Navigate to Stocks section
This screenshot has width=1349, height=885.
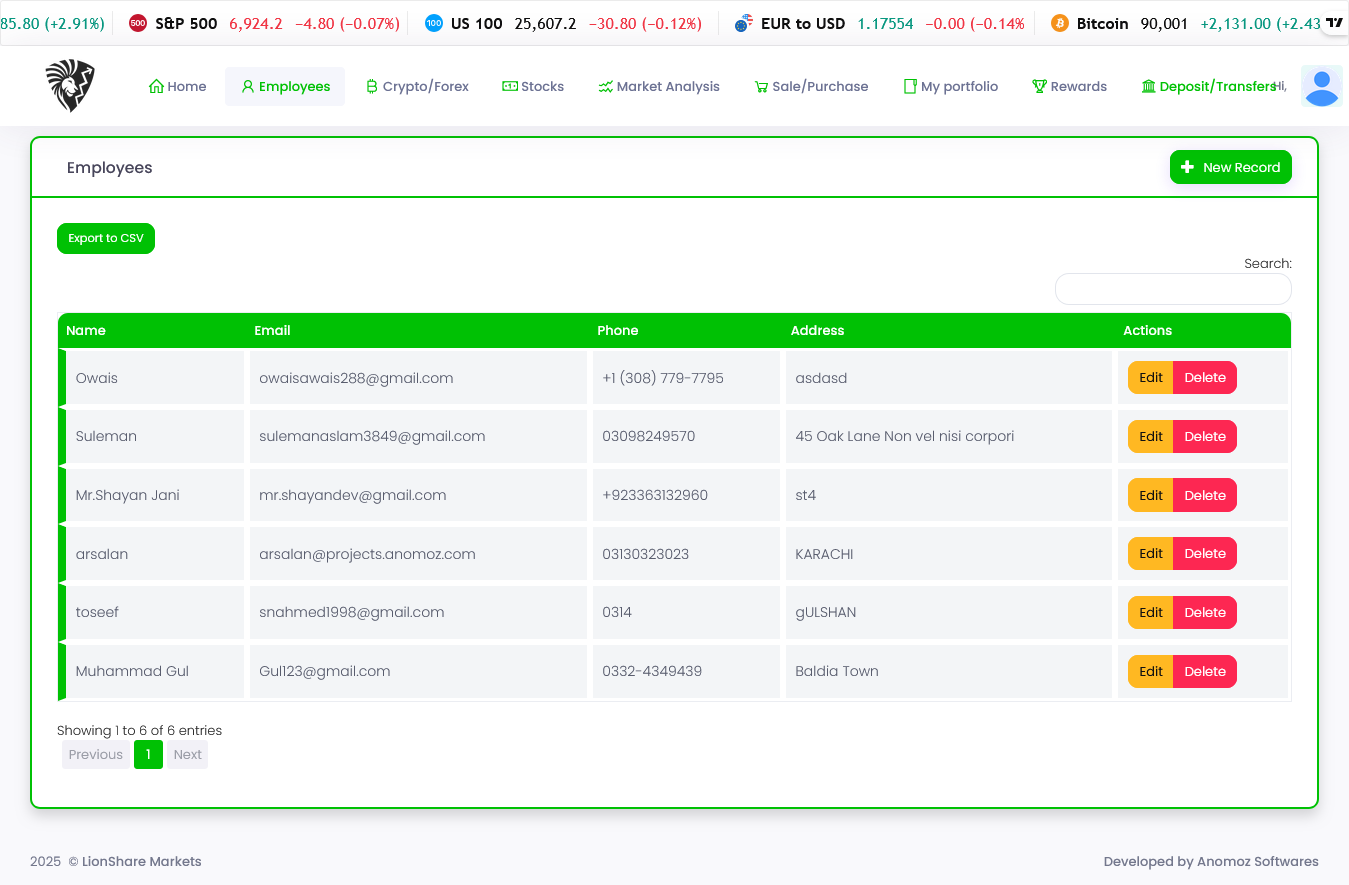(x=533, y=87)
